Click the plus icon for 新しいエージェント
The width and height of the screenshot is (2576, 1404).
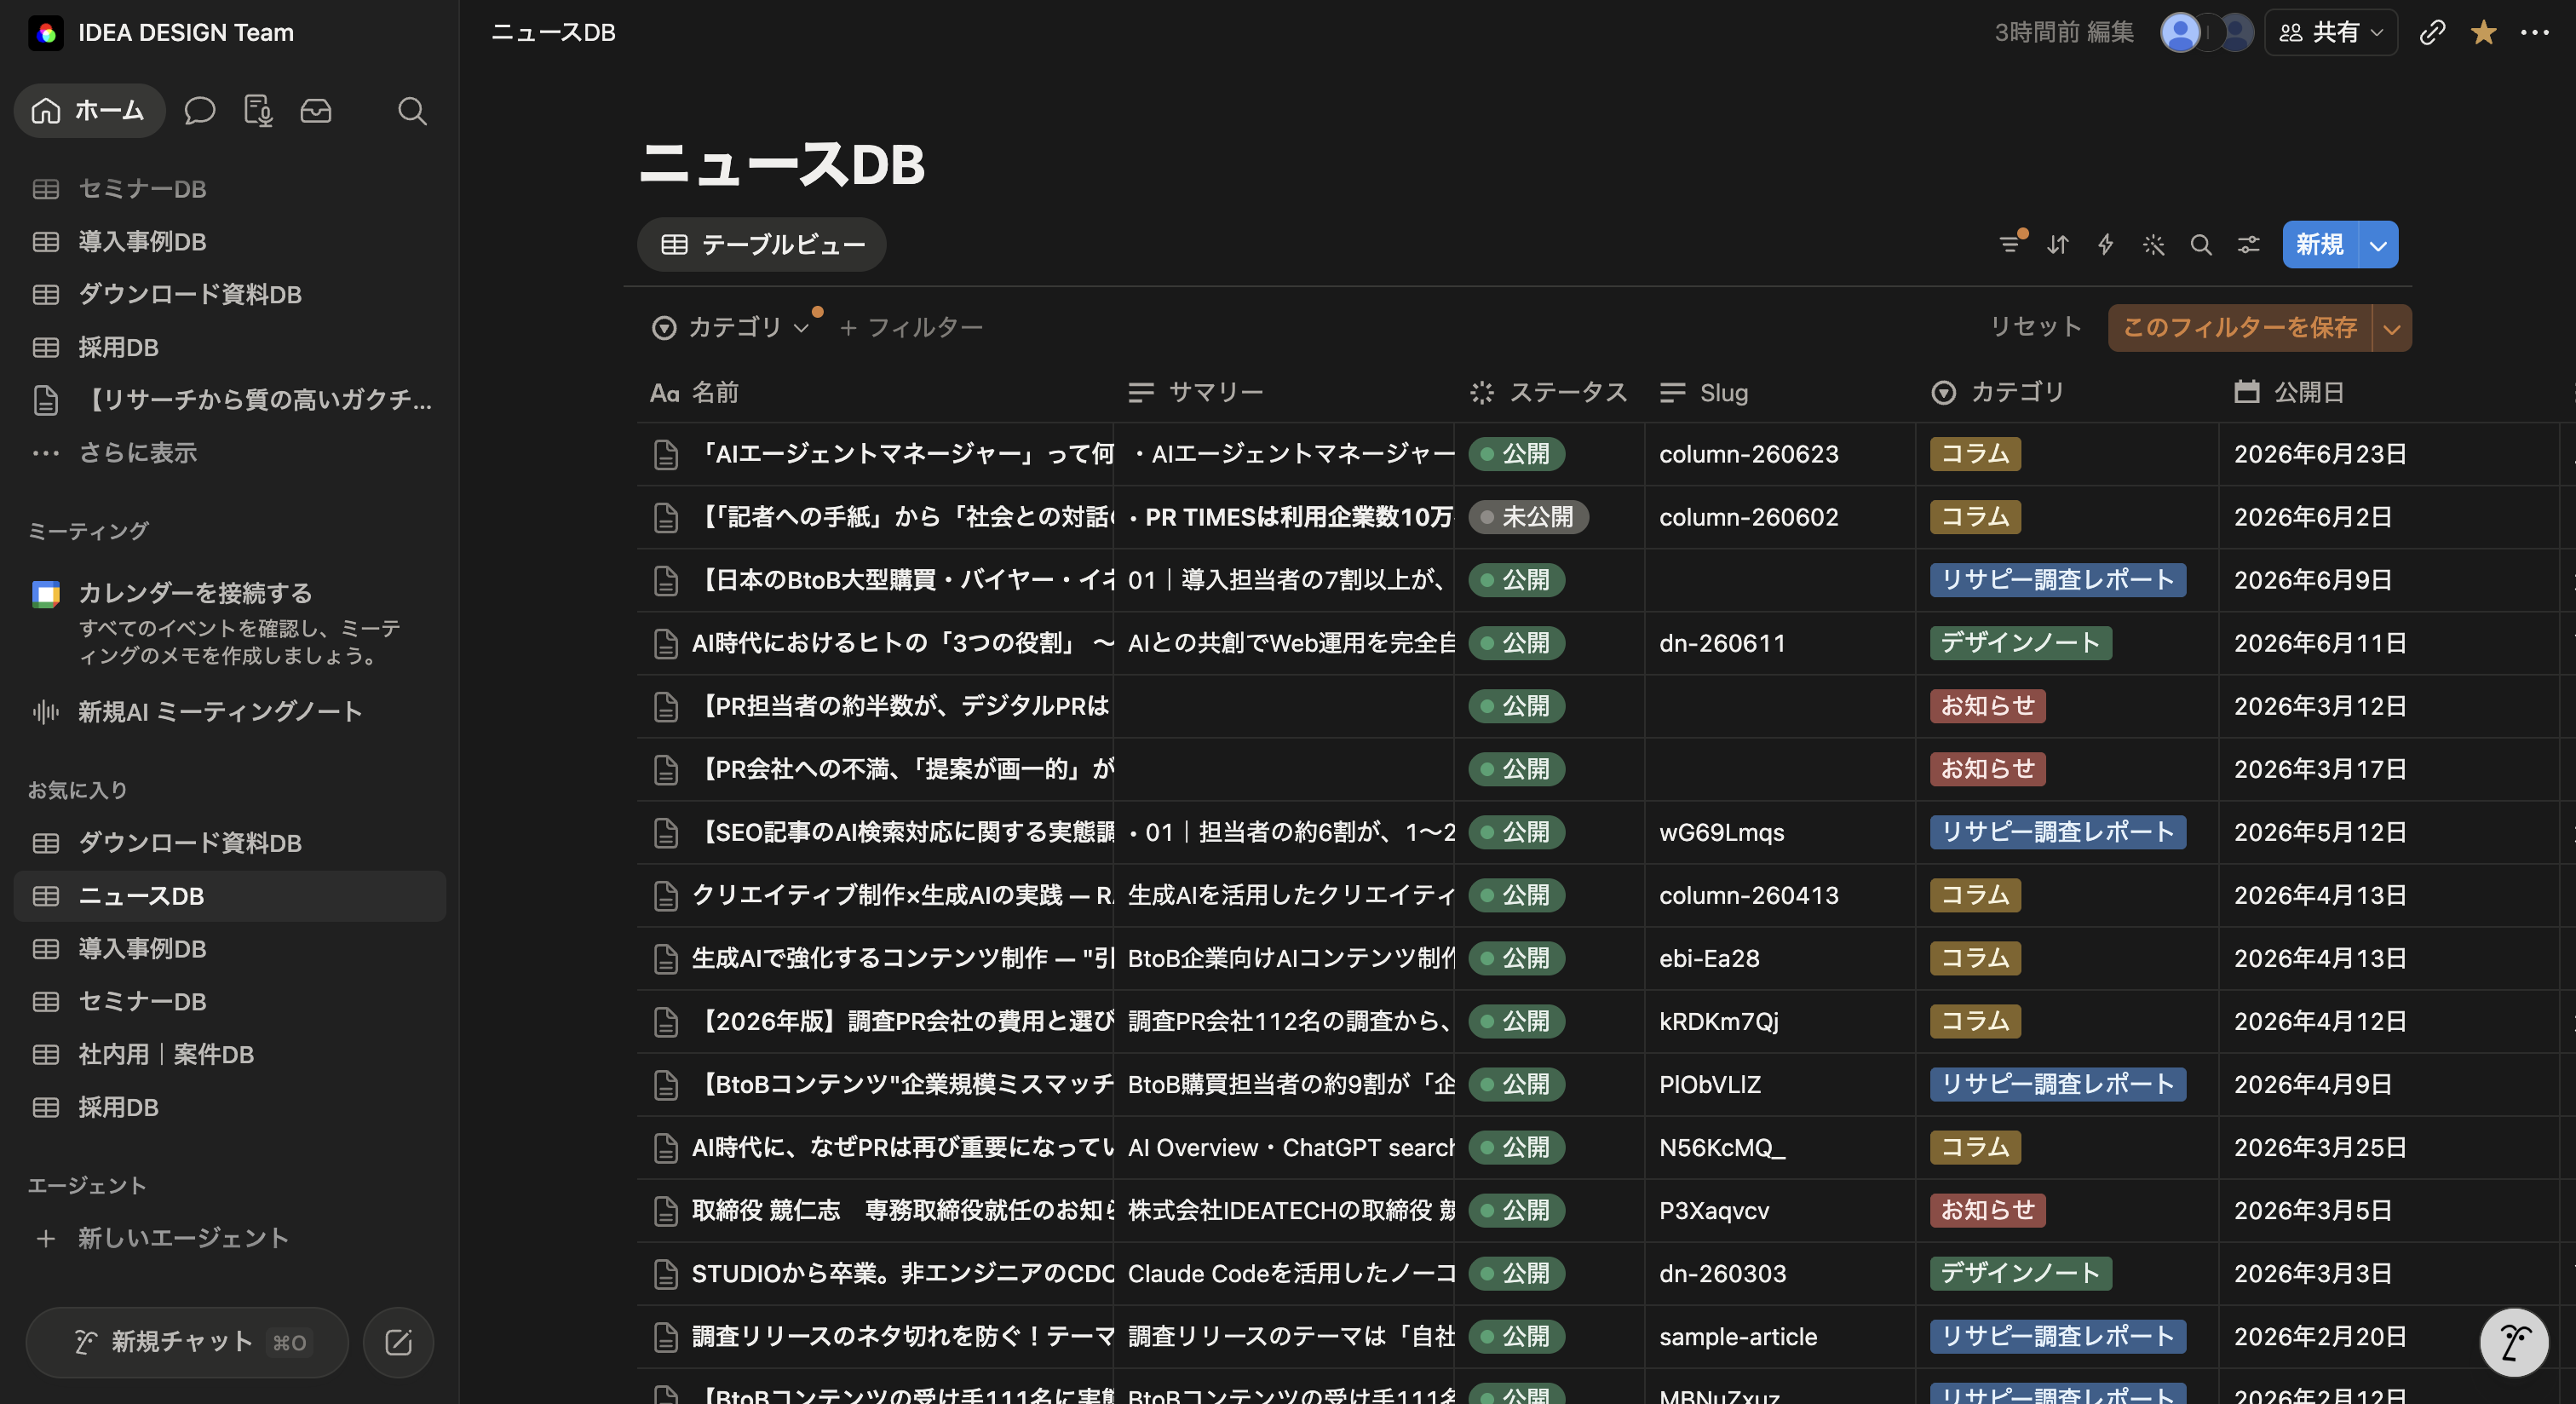coord(46,1238)
